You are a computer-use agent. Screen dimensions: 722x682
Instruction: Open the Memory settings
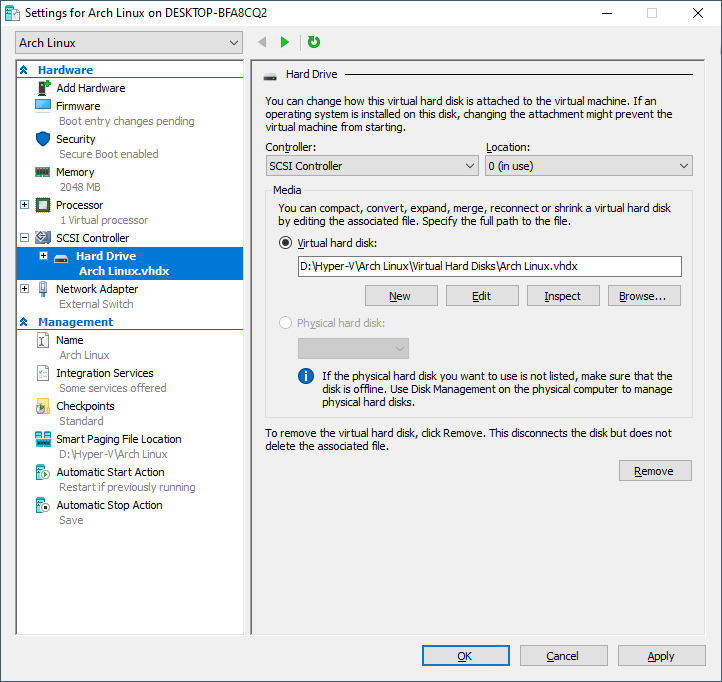point(75,172)
